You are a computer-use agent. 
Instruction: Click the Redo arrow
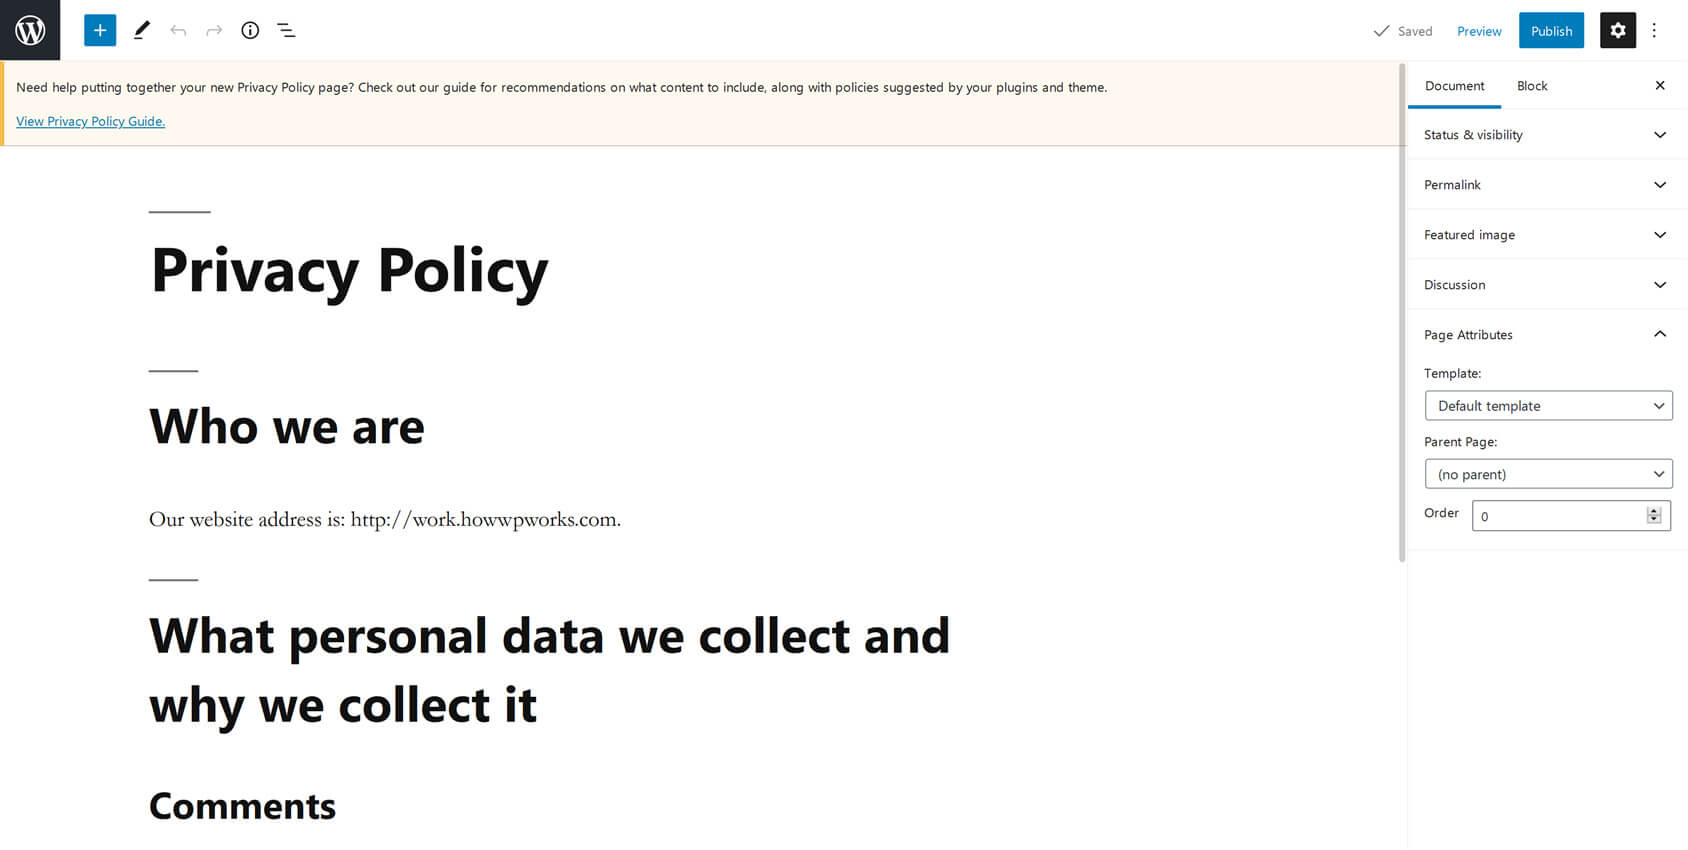point(214,30)
